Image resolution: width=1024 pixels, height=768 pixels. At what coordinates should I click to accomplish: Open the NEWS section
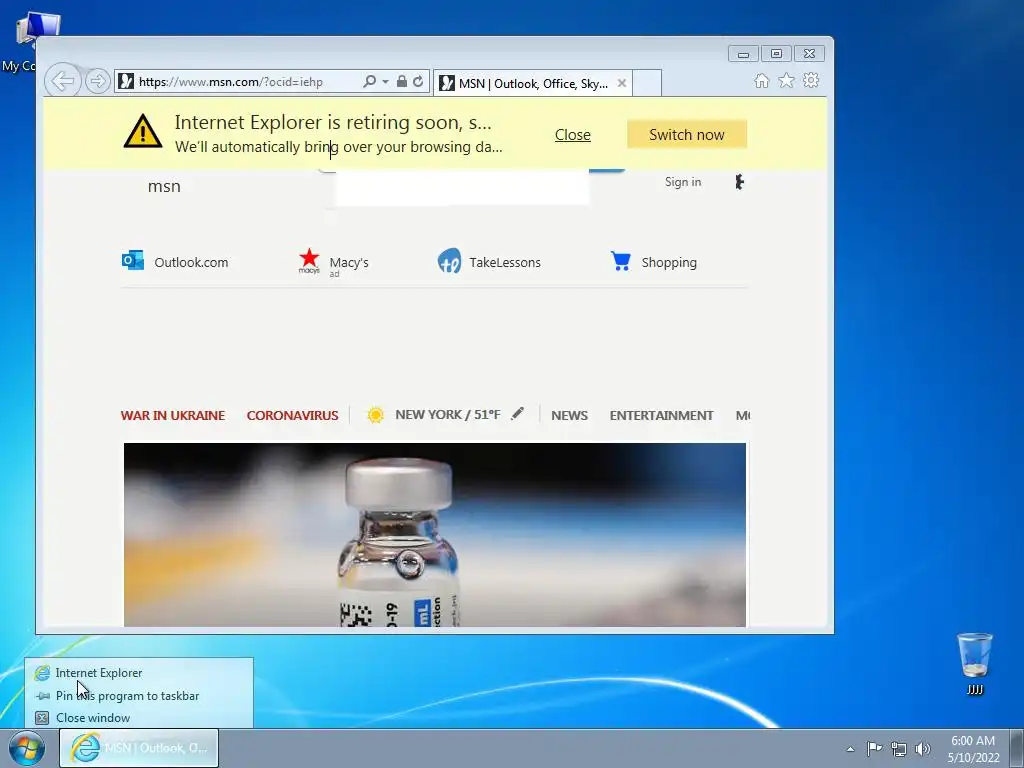point(569,415)
